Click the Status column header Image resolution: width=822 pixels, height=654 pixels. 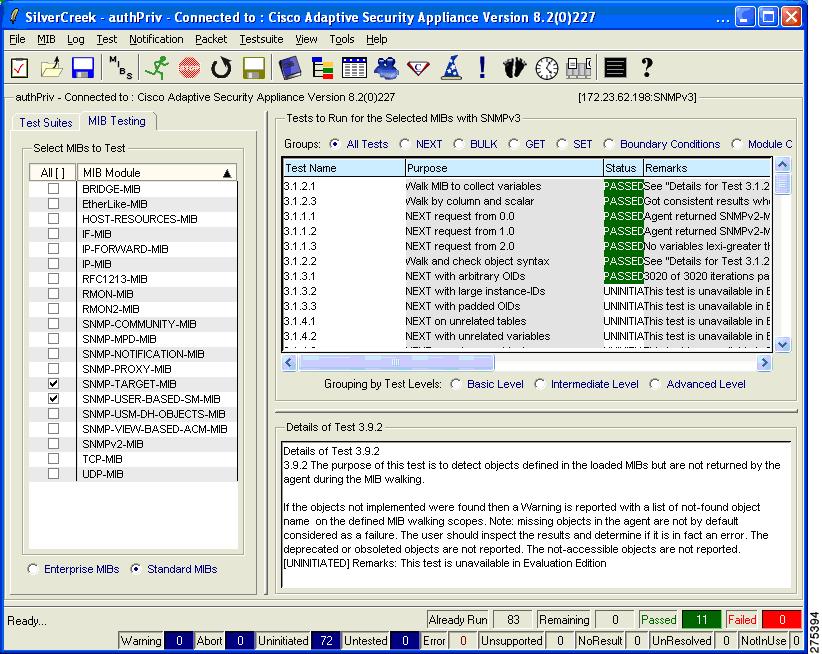pyautogui.click(x=623, y=168)
